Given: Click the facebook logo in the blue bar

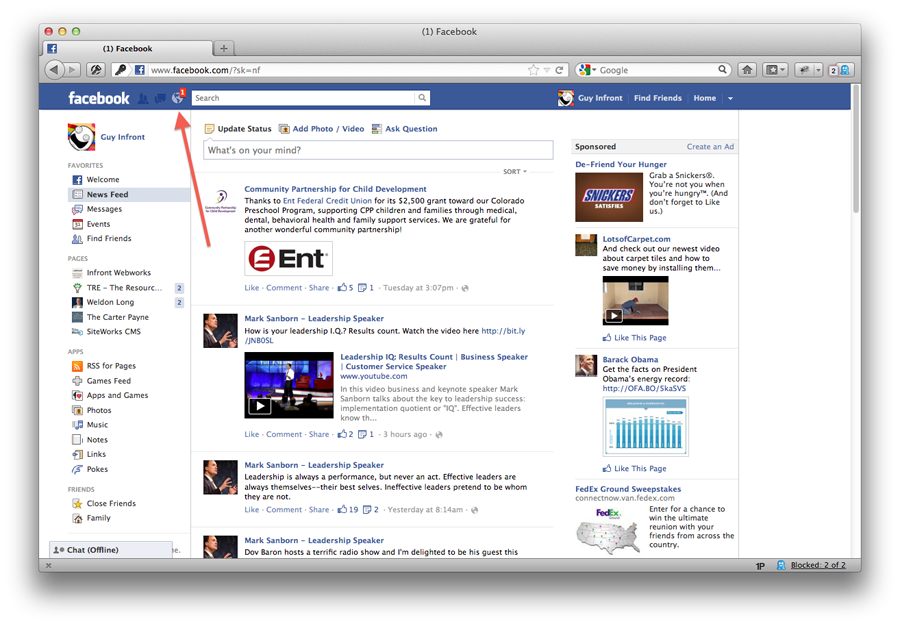Looking at the screenshot, I should point(99,98).
